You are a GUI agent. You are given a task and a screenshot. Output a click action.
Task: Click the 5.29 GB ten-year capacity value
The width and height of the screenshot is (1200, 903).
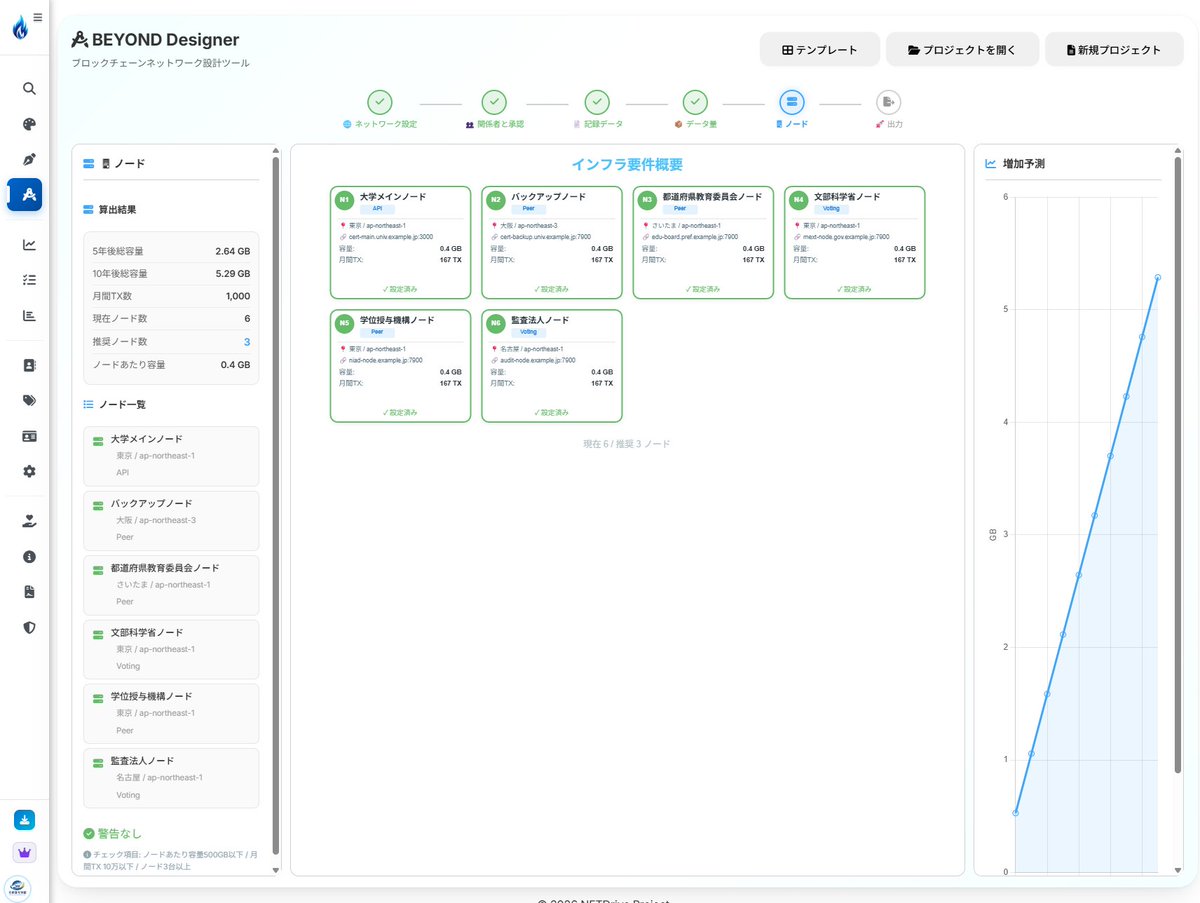tap(233, 273)
